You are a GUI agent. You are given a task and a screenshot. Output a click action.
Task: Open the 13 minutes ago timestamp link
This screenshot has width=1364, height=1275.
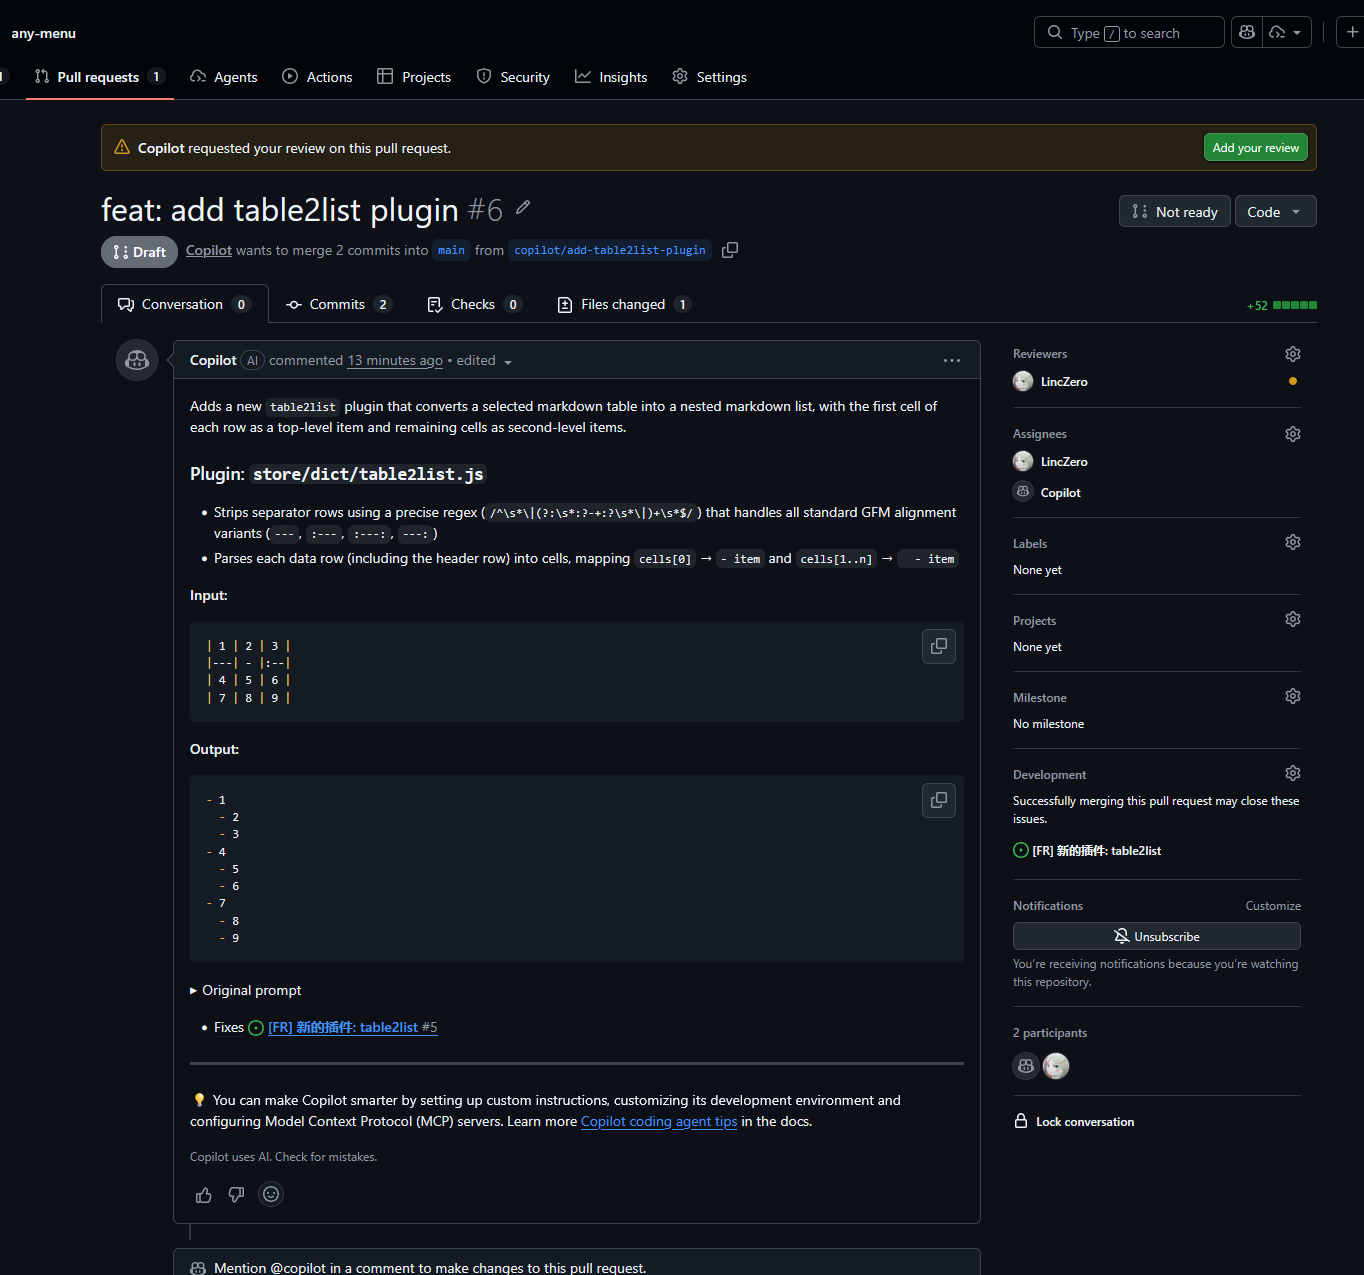tap(395, 360)
